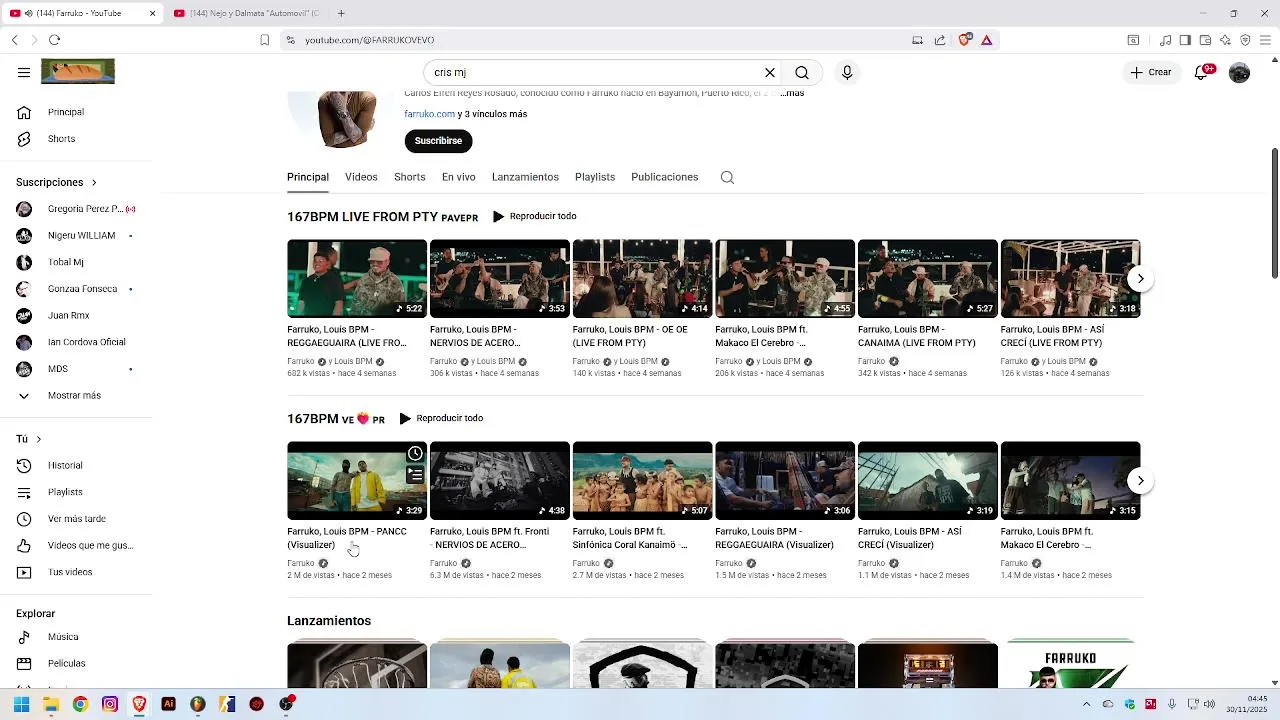Open REGGAEGUAIRA LIVE 5:22 thumbnail
1280x720 pixels.
(357, 279)
